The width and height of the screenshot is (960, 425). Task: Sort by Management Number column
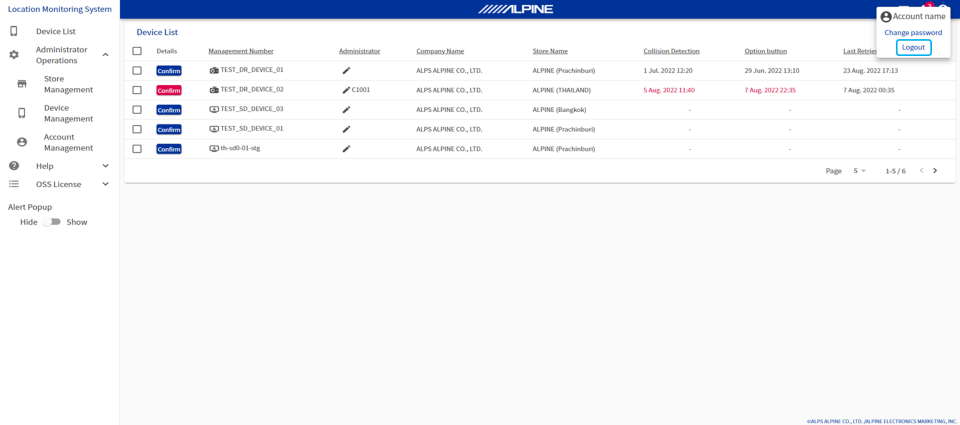tap(241, 51)
